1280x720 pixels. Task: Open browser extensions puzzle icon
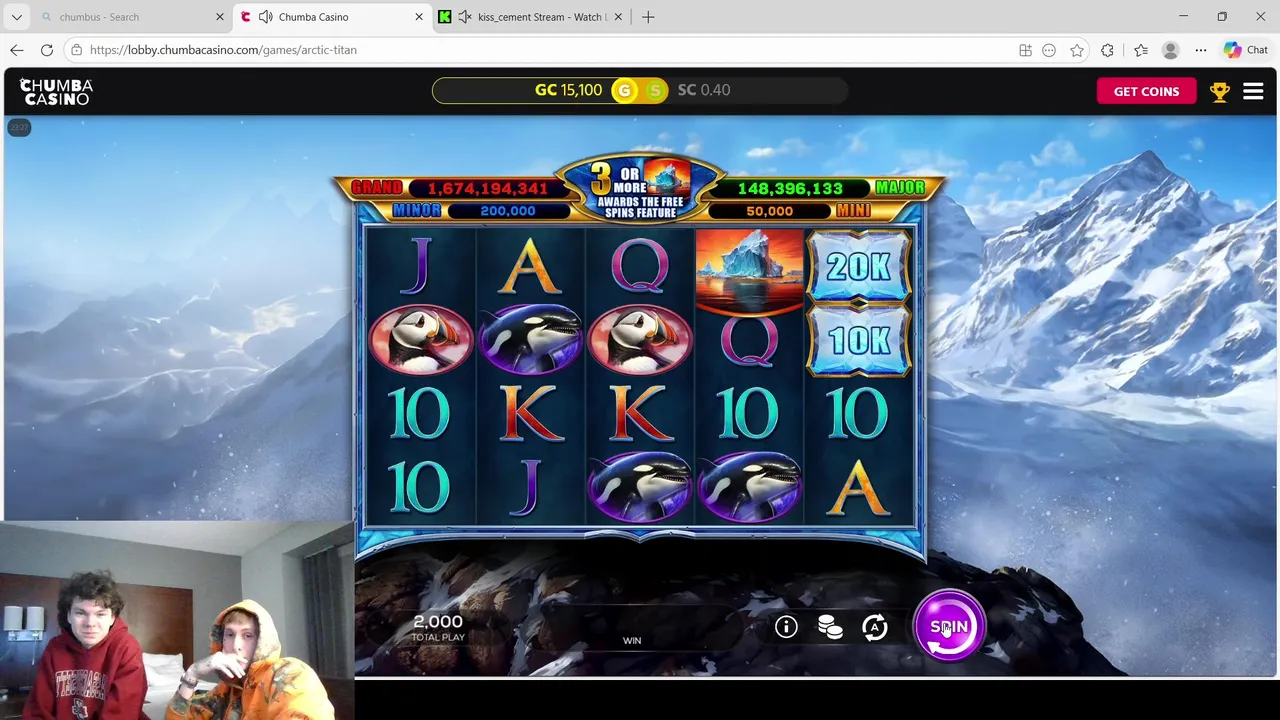1107,50
